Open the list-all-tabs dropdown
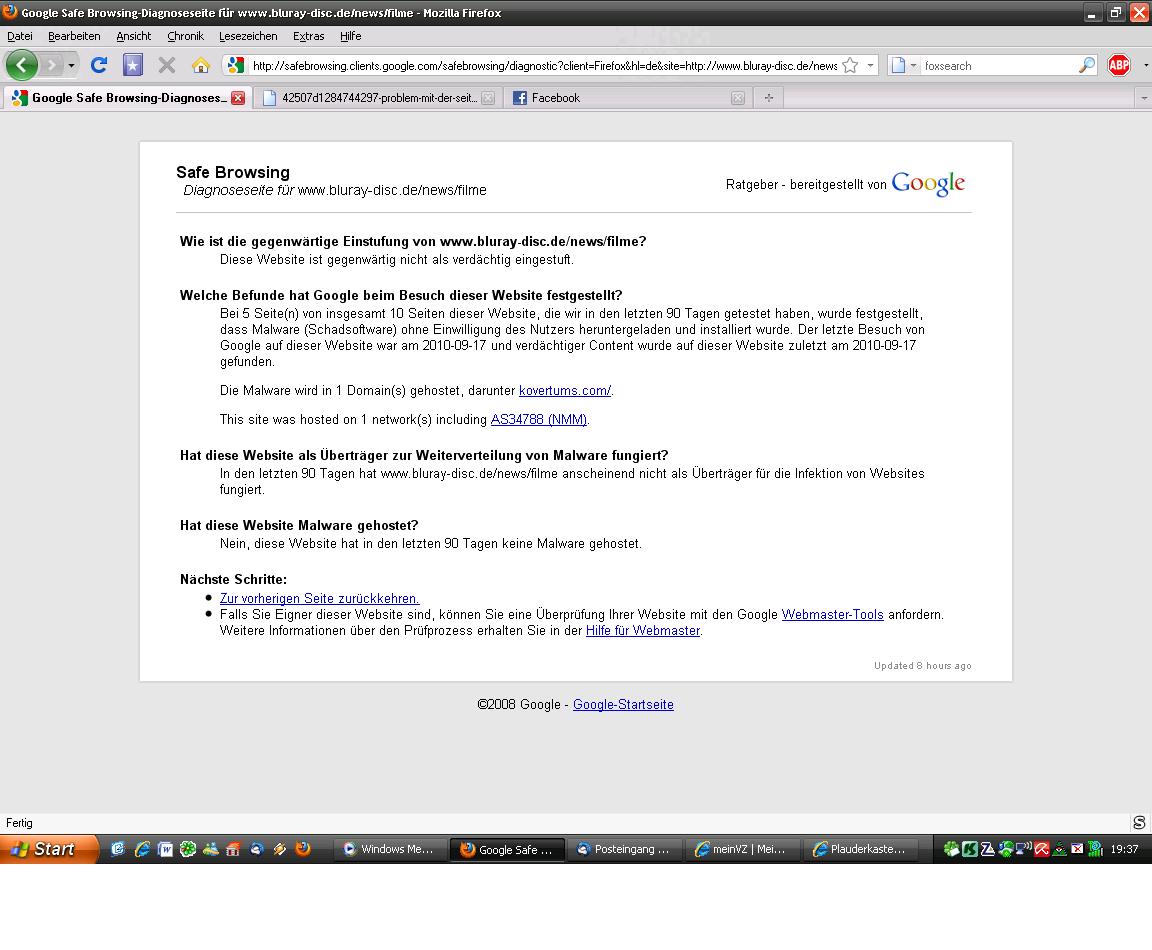The image size is (1152, 950). 1144,98
